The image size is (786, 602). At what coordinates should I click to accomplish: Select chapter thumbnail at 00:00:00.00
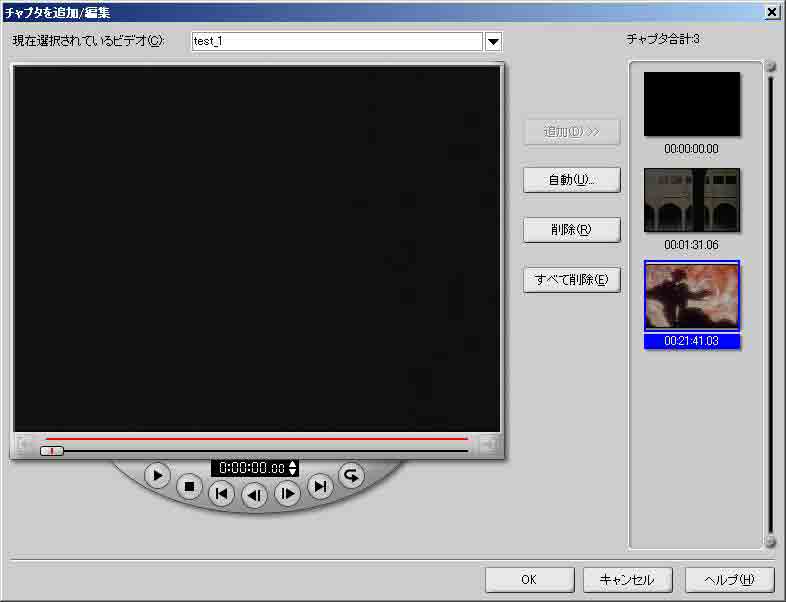(692, 104)
